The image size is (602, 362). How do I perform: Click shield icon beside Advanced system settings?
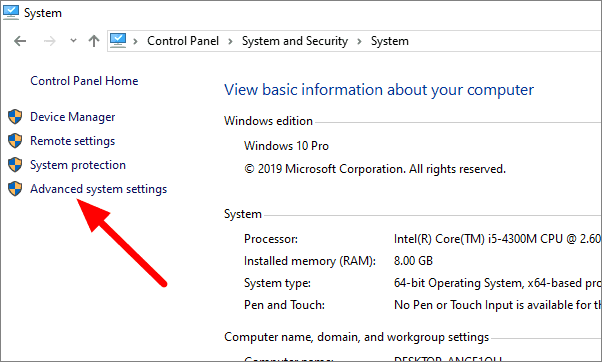[15, 189]
